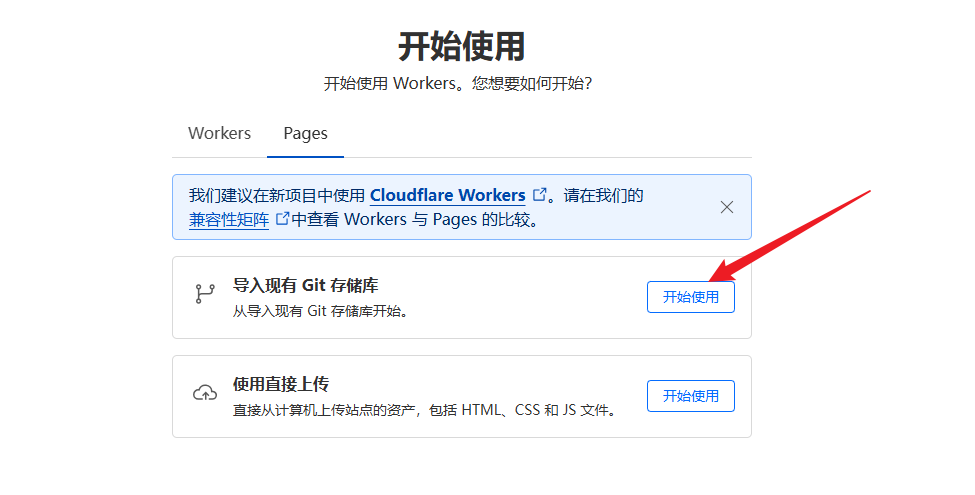975x495 pixels.
Task: Select the Pages tab
Action: [305, 133]
